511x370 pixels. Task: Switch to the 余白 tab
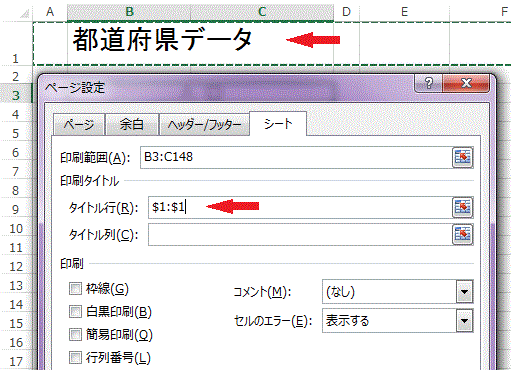[132, 125]
